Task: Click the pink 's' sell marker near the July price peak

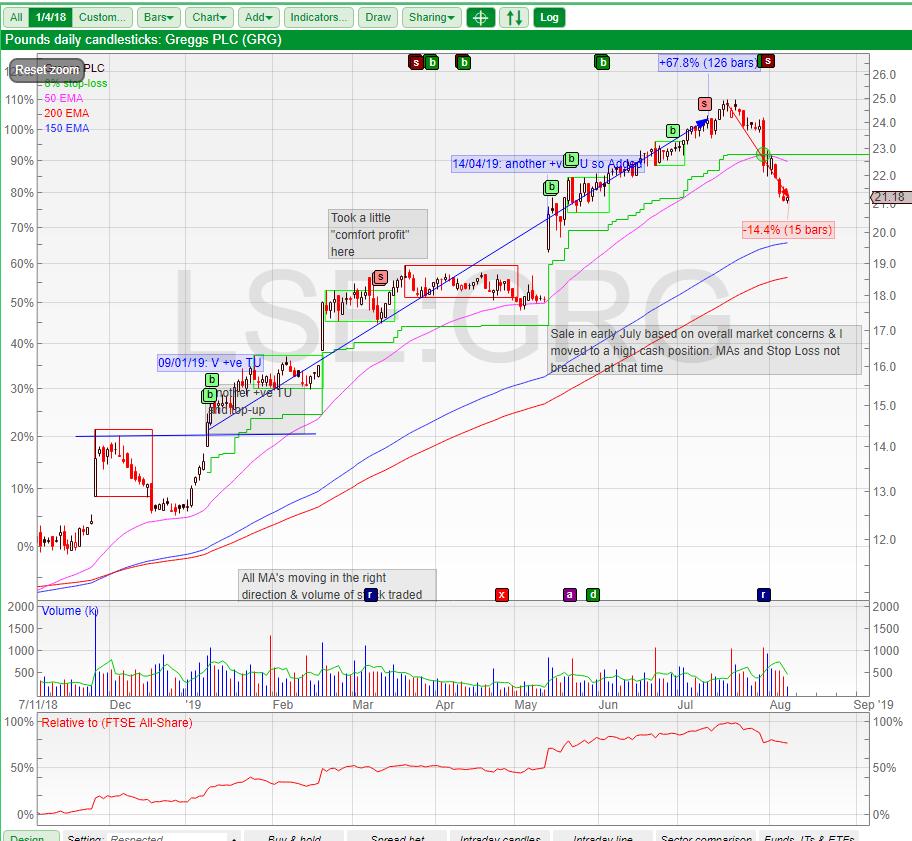Action: [704, 104]
